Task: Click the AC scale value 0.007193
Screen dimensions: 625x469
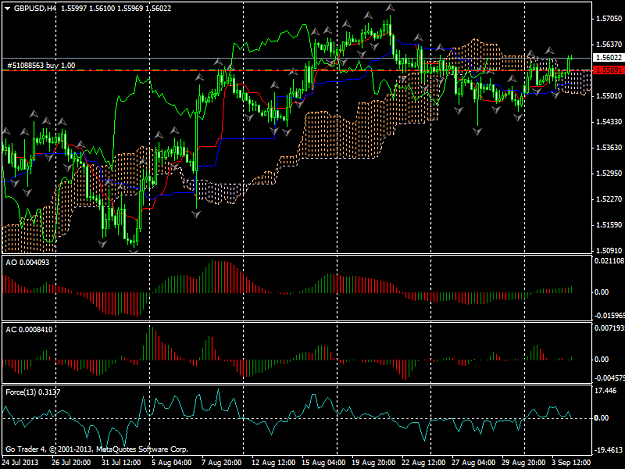Action: (609, 328)
